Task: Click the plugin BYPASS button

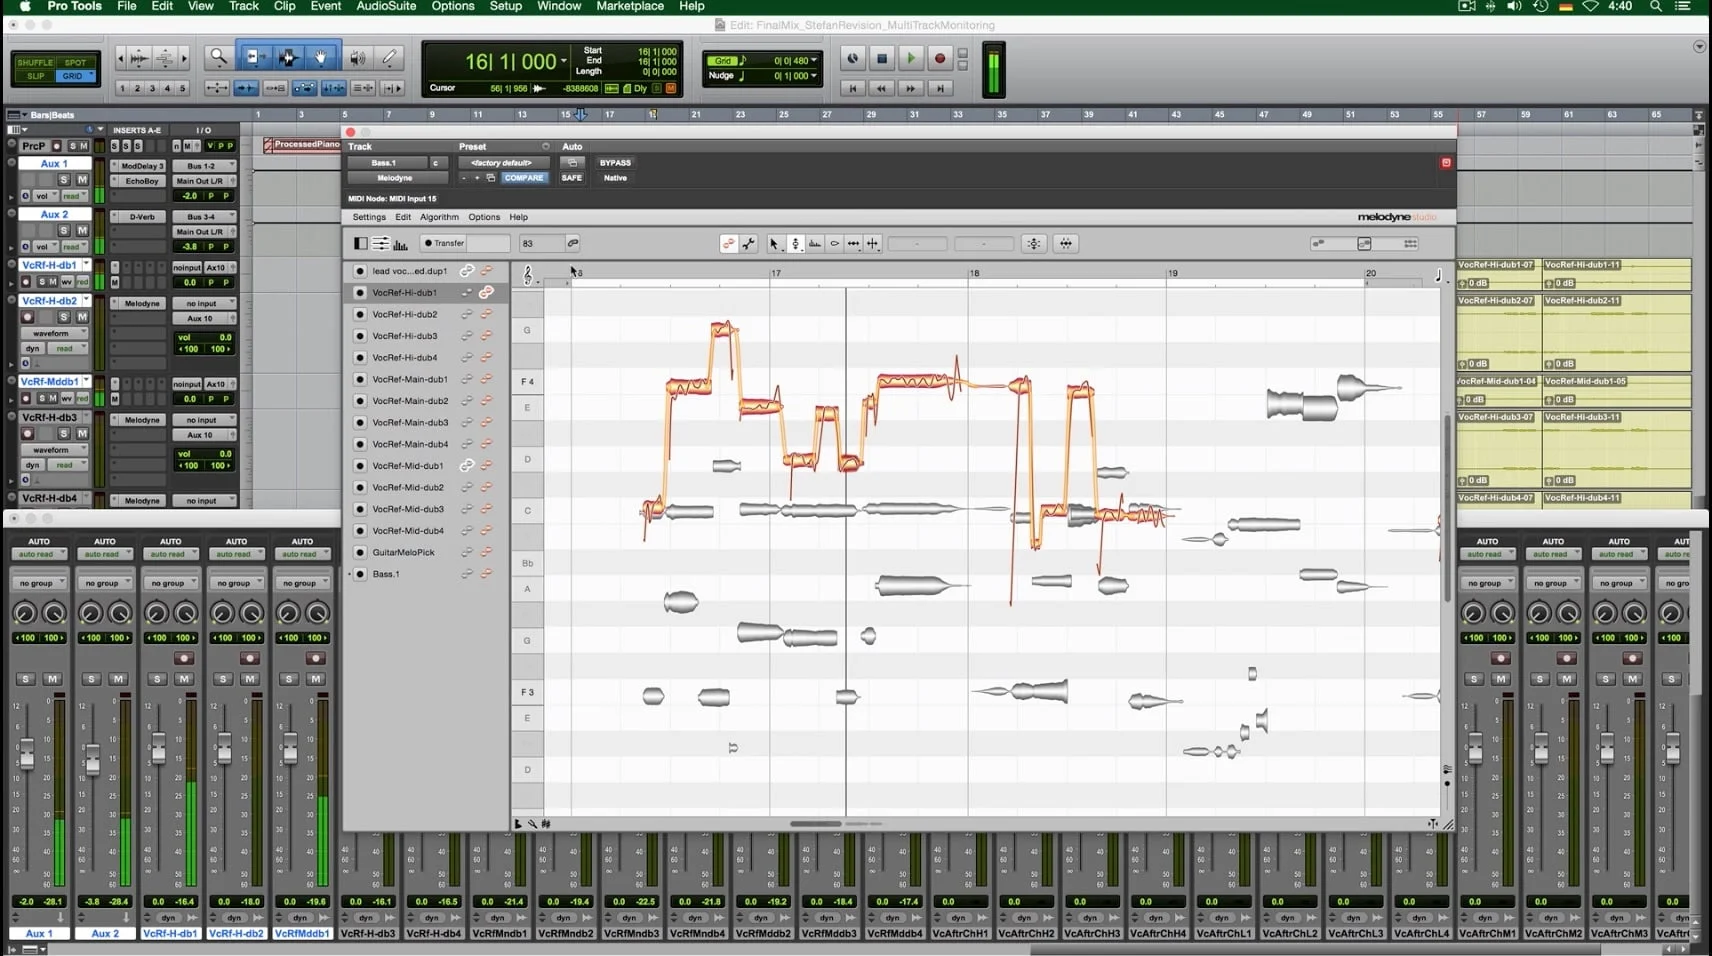Action: pos(615,163)
